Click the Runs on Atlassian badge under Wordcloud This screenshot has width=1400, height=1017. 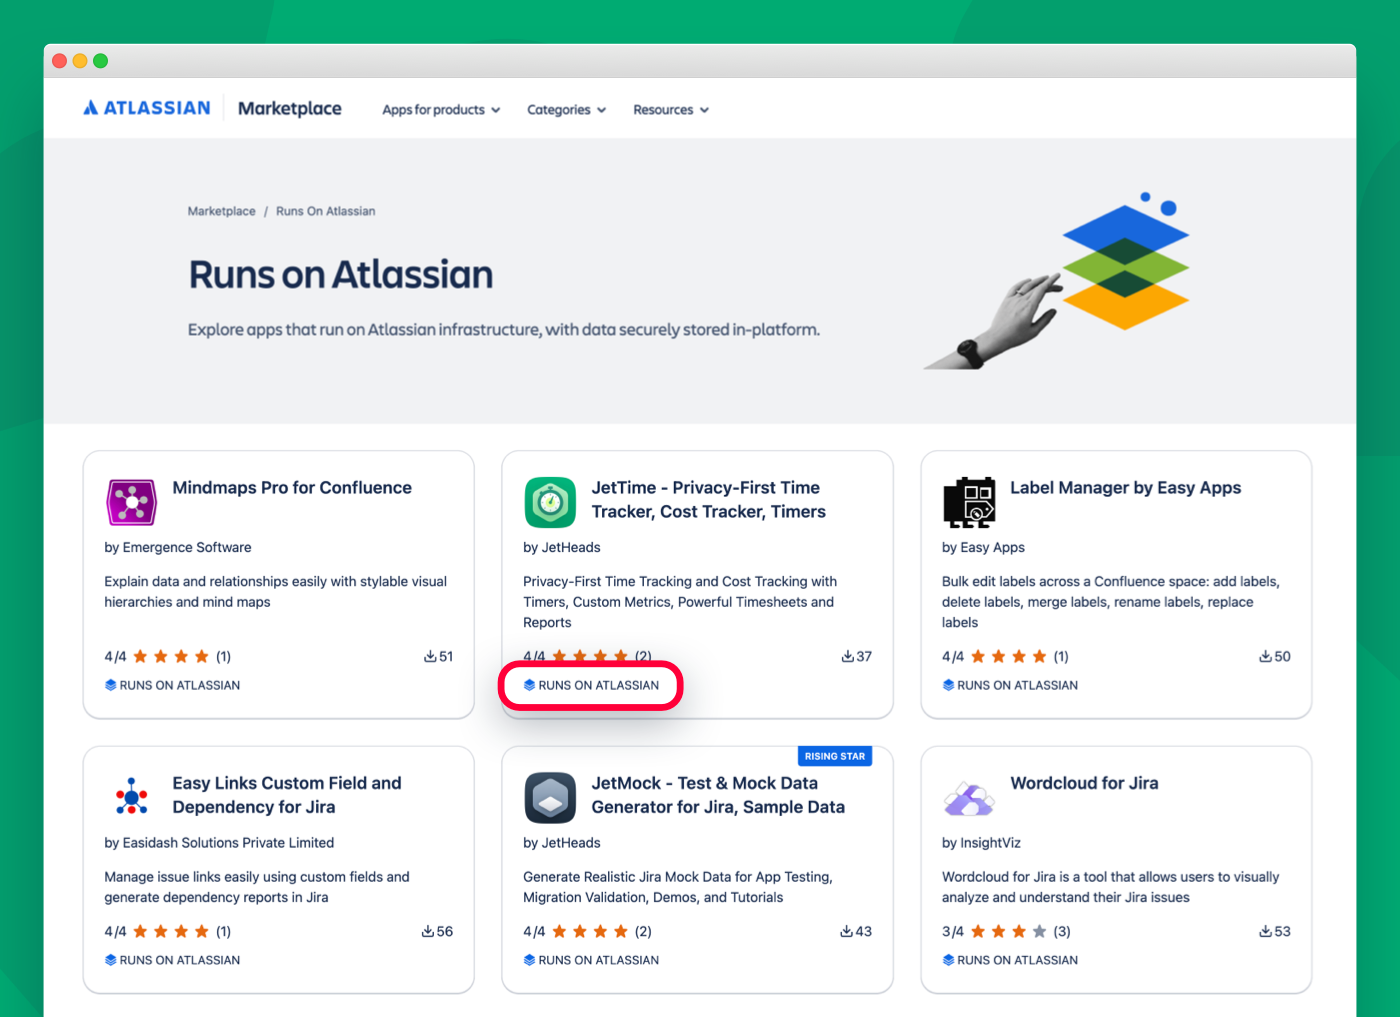coord(1010,960)
